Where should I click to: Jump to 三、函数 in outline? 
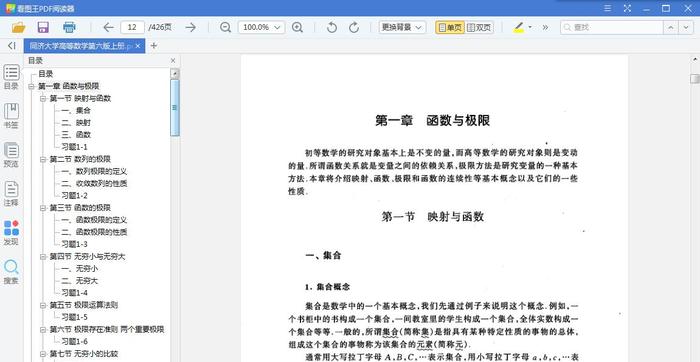[76, 134]
